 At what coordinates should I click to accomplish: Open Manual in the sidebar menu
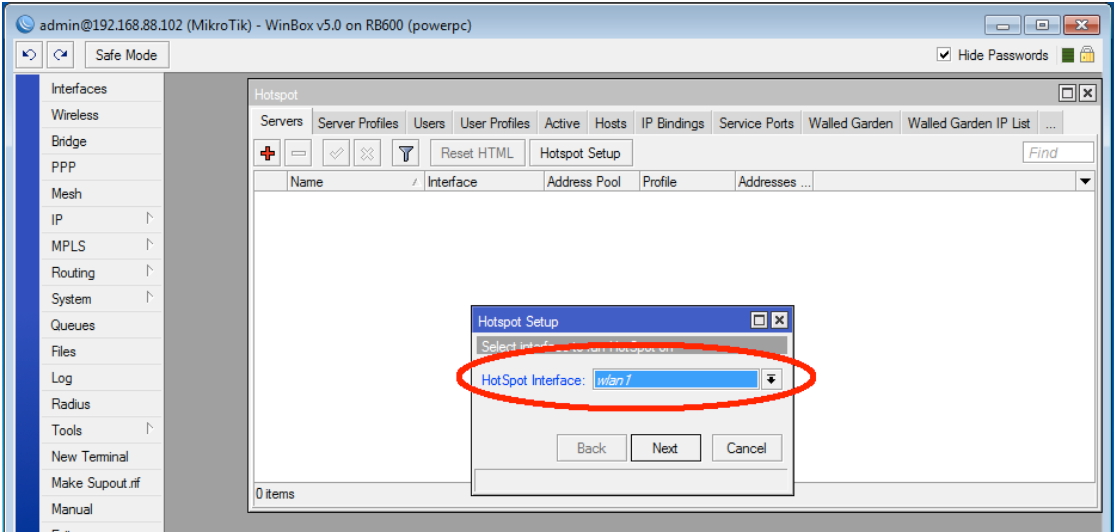[x=102, y=509]
